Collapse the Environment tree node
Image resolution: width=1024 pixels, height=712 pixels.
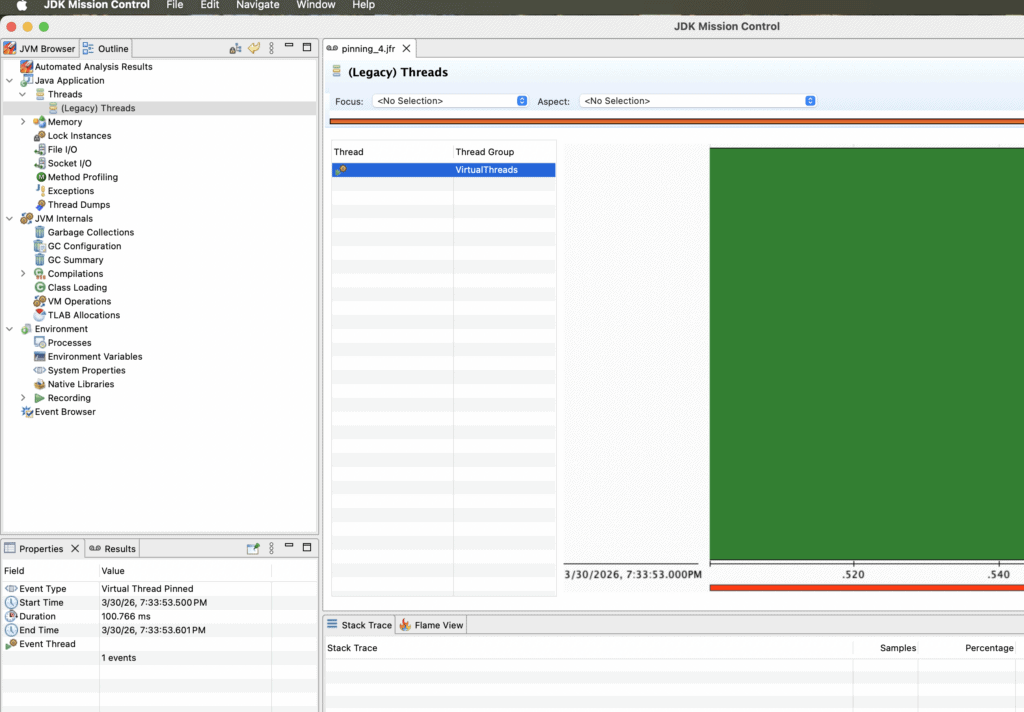coord(10,329)
